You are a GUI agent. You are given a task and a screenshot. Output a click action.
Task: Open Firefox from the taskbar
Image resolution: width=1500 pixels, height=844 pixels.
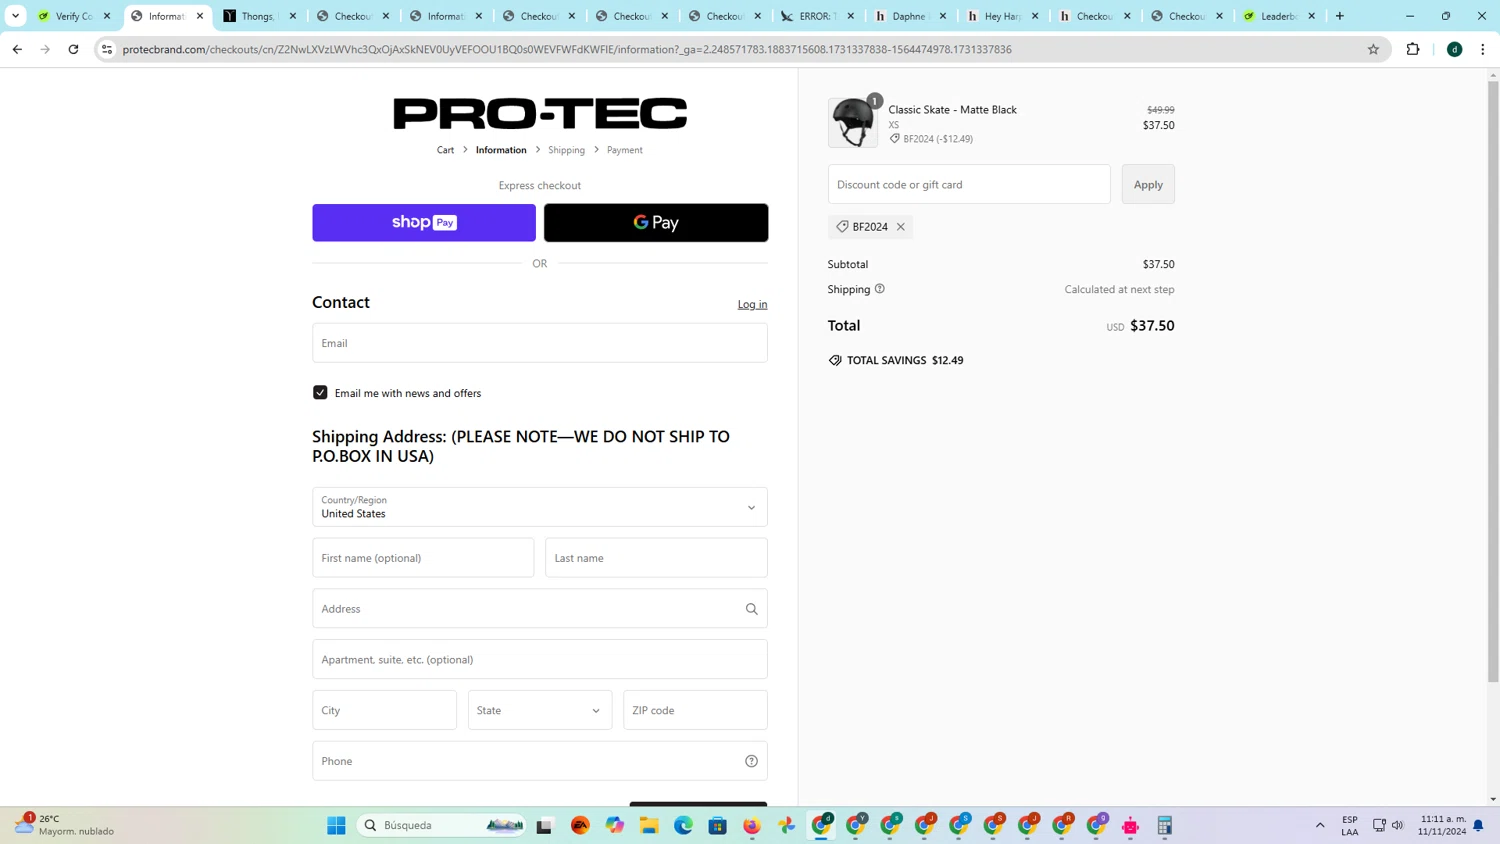tap(751, 825)
